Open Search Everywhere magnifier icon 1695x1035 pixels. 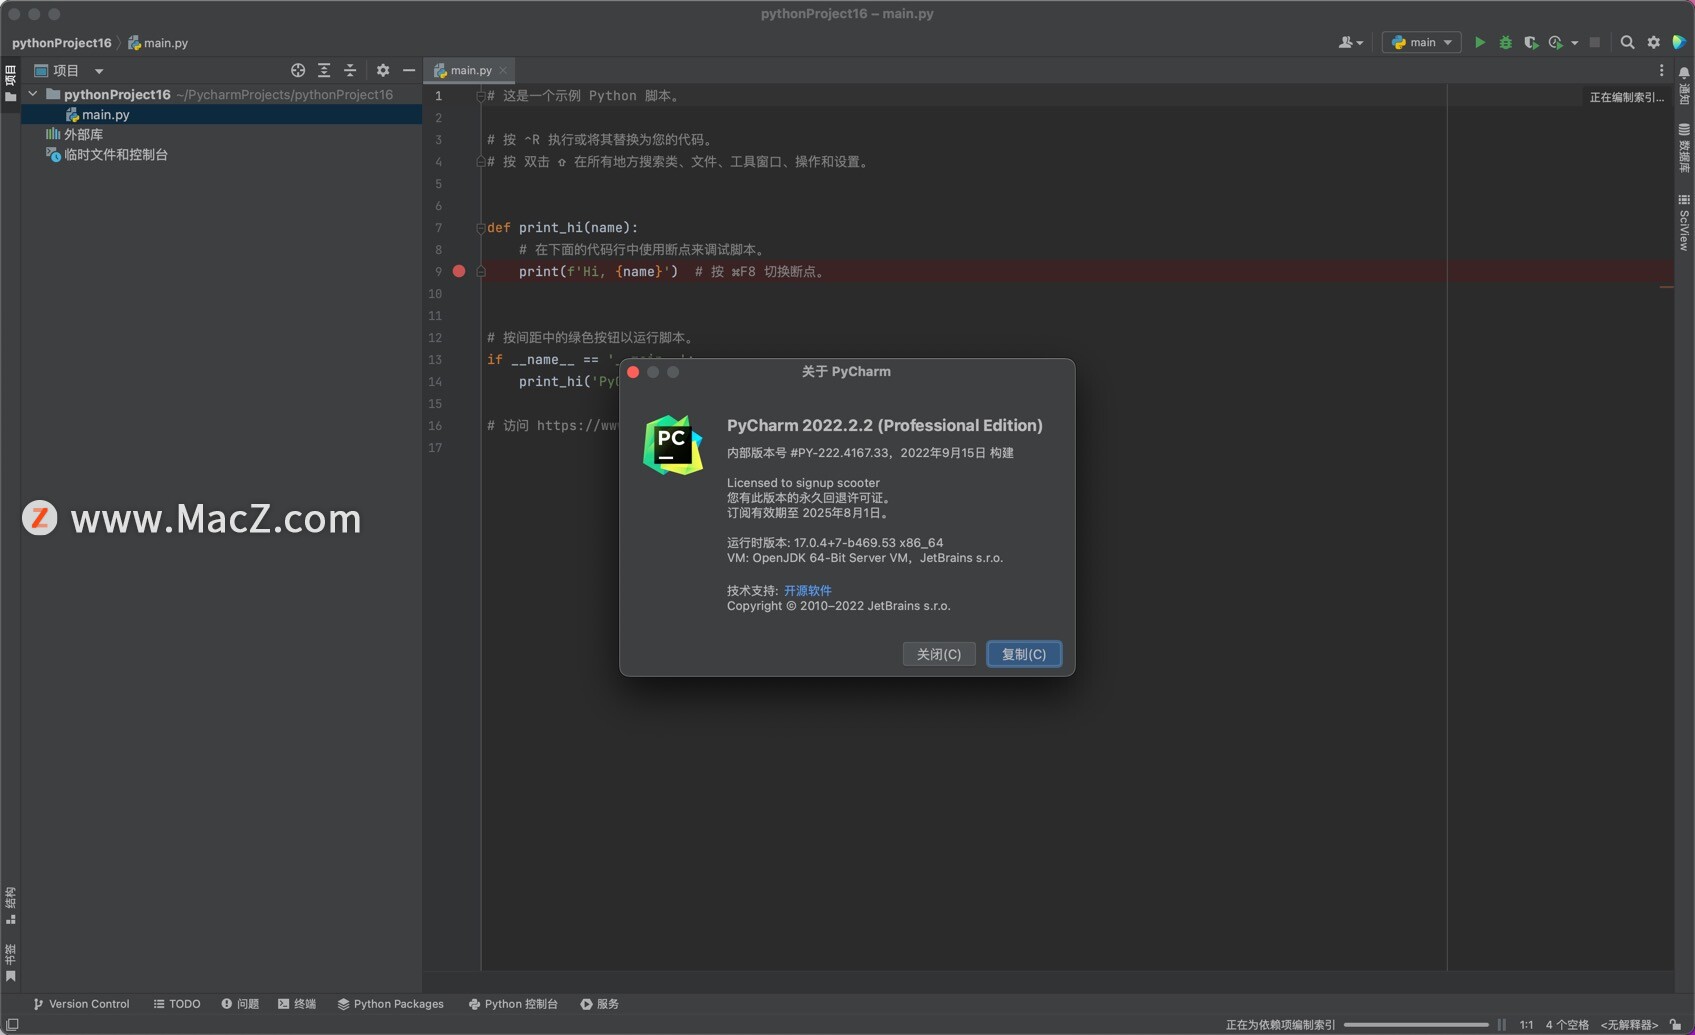[x=1627, y=43]
